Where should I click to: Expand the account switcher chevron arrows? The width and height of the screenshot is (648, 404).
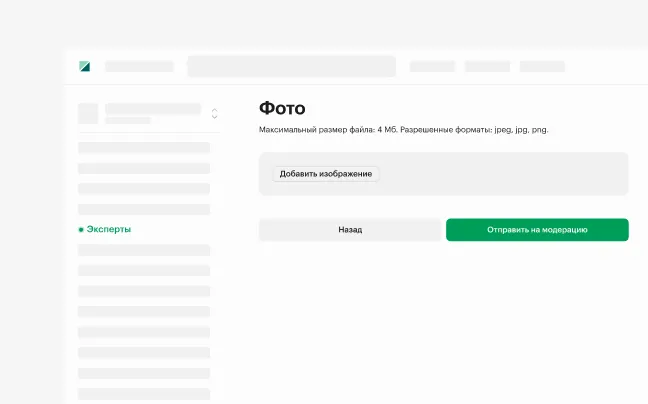click(214, 113)
